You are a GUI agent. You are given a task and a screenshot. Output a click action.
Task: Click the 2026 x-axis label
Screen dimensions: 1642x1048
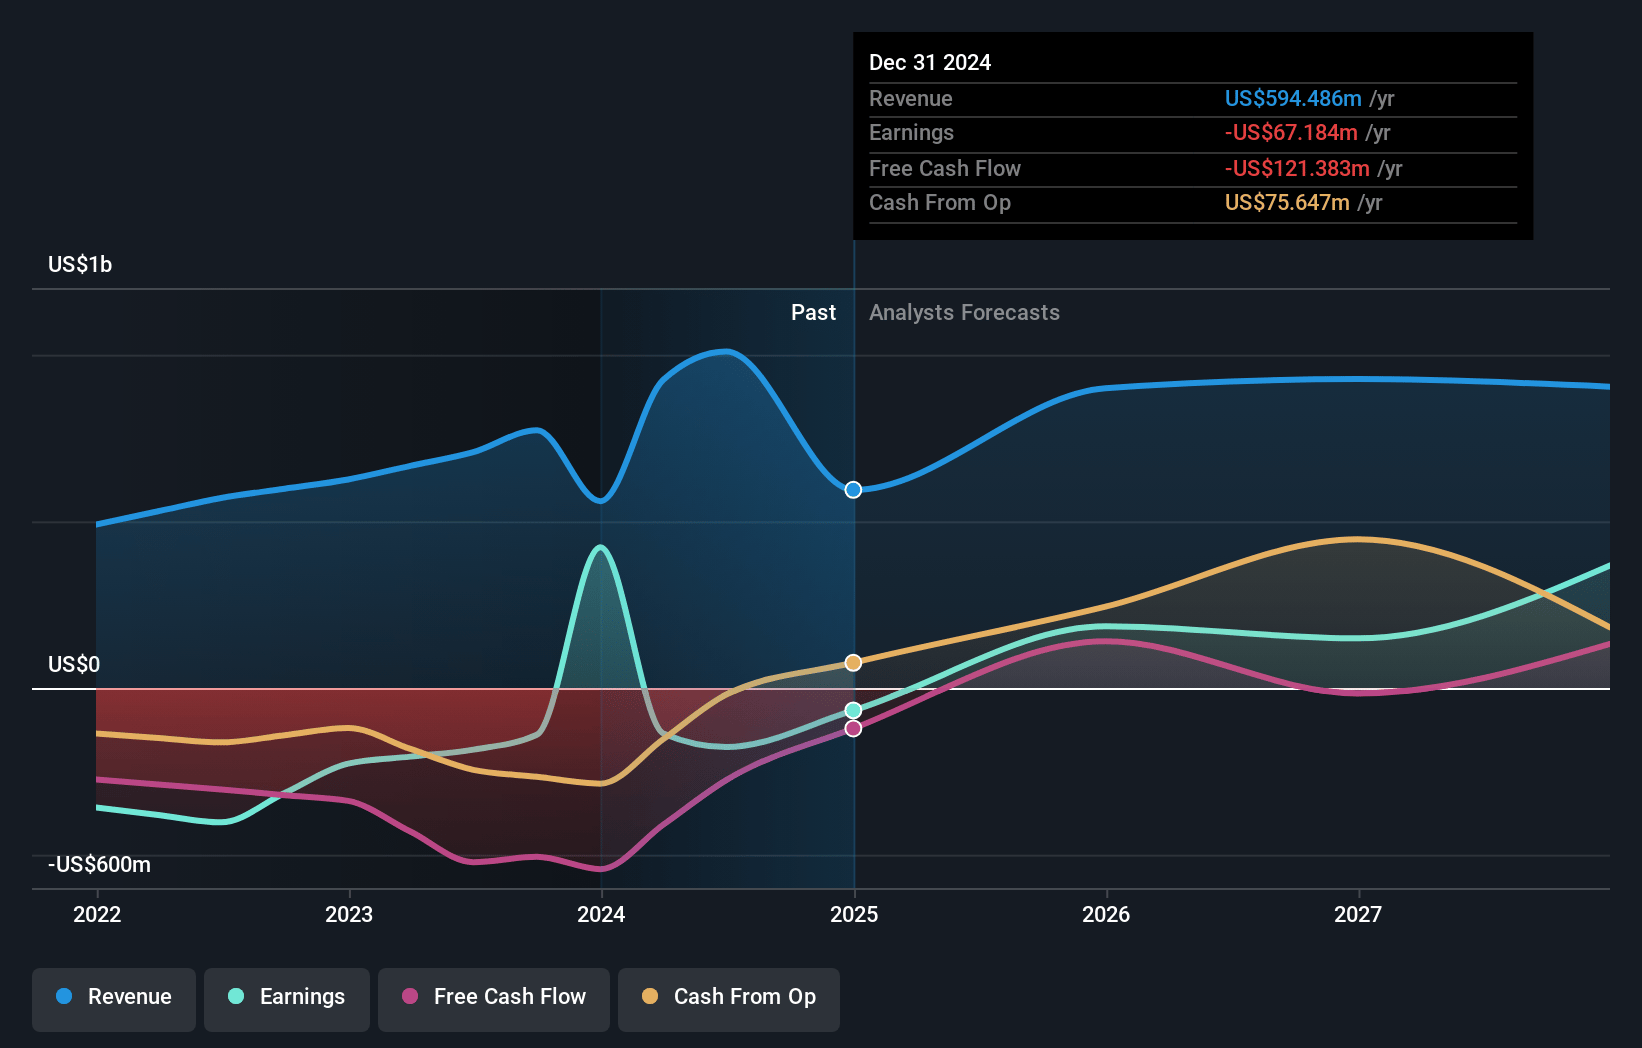(1106, 914)
